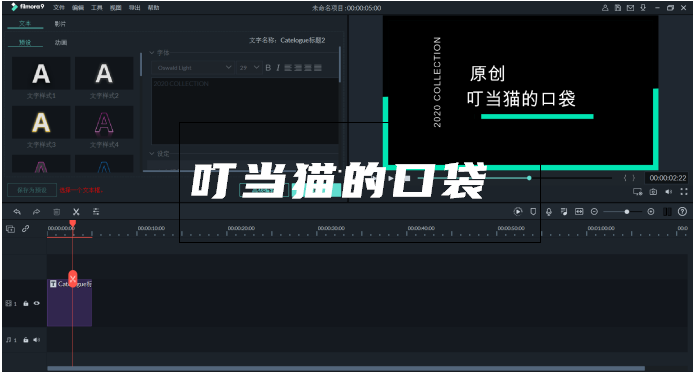
Task: Select the 动画 sub-tab
Action: click(x=61, y=43)
